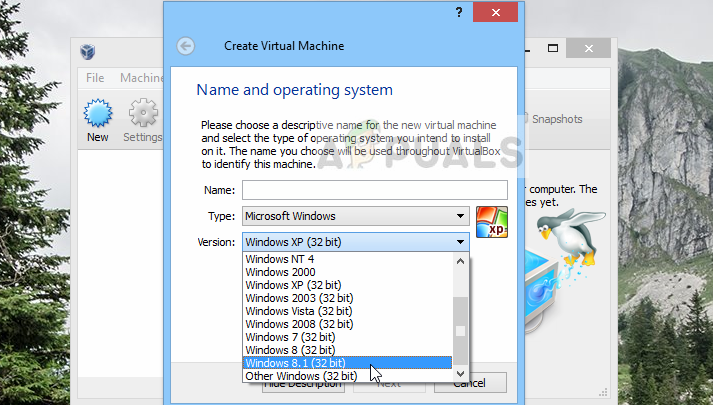Image resolution: width=713 pixels, height=405 pixels.
Task: Open the Machine menu
Action: click(x=141, y=78)
